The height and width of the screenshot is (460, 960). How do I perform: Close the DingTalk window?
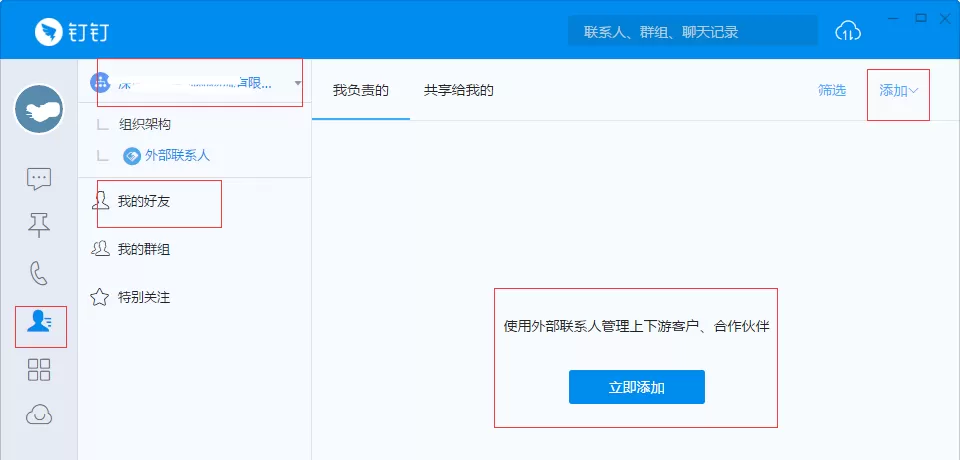pos(945,18)
